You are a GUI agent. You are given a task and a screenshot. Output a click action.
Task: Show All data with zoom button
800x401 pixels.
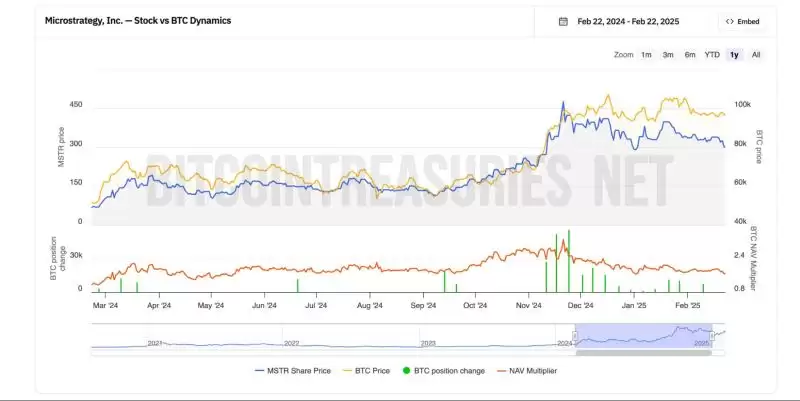pos(756,55)
